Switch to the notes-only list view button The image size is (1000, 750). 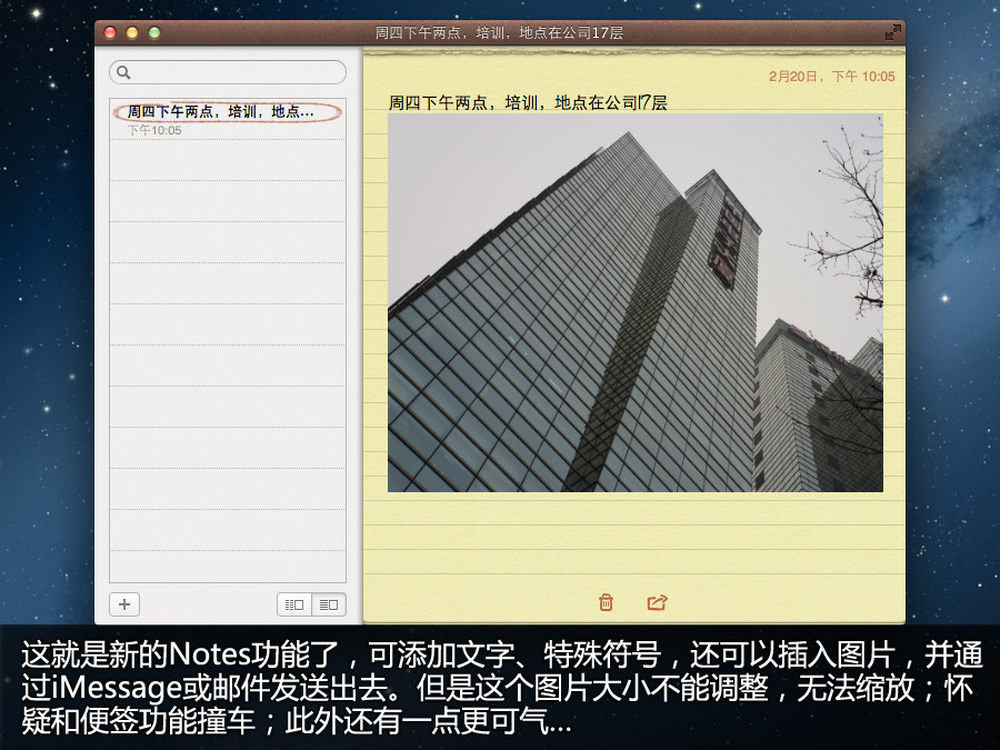tap(328, 604)
